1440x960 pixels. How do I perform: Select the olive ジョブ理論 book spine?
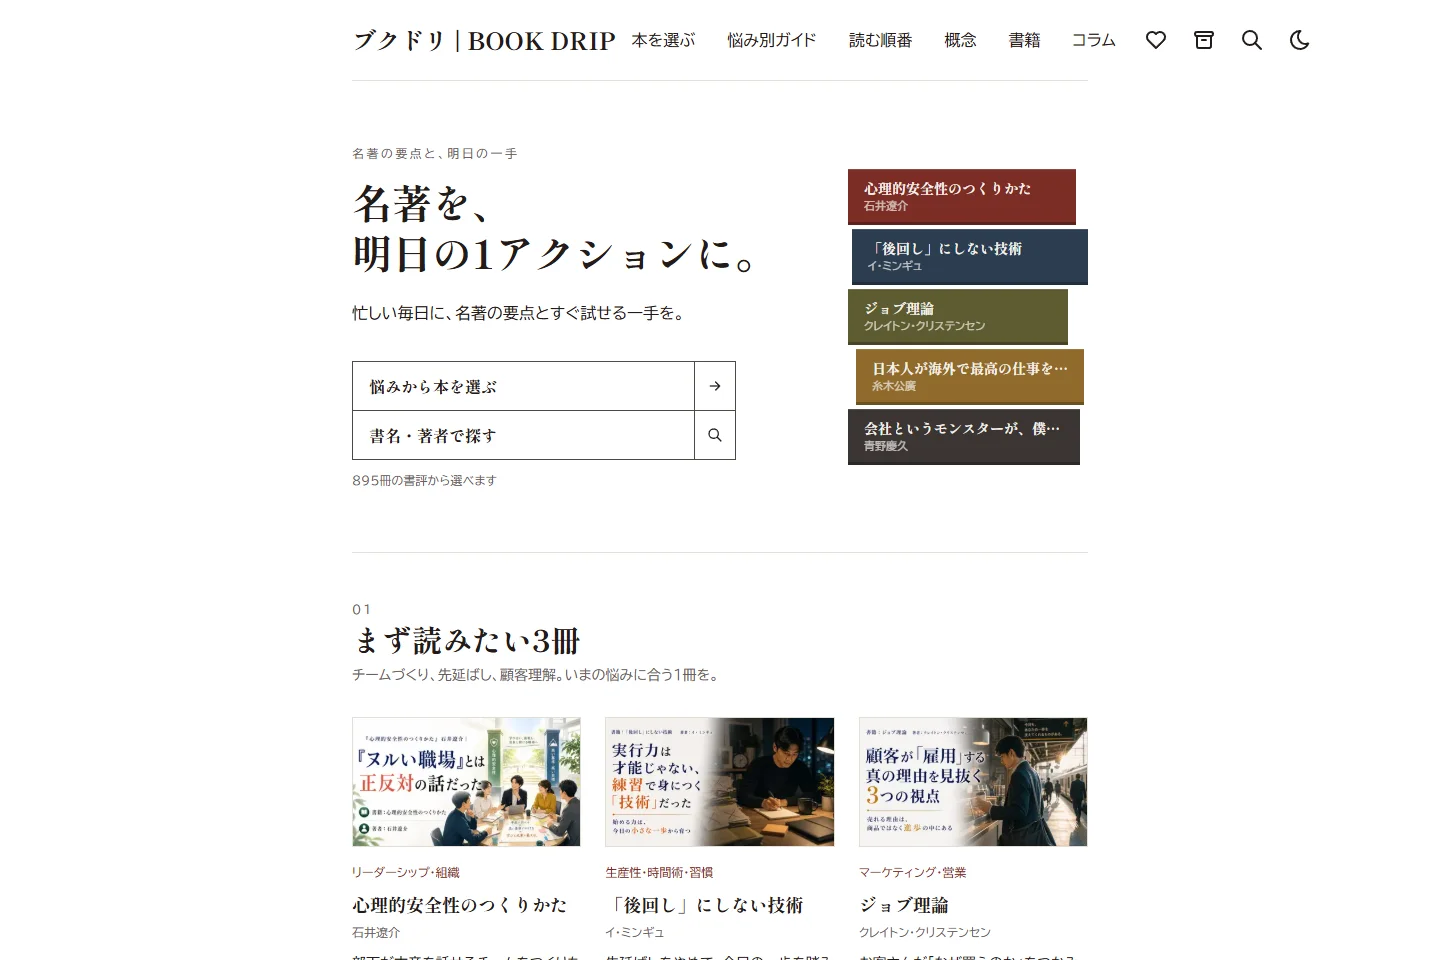(x=958, y=317)
